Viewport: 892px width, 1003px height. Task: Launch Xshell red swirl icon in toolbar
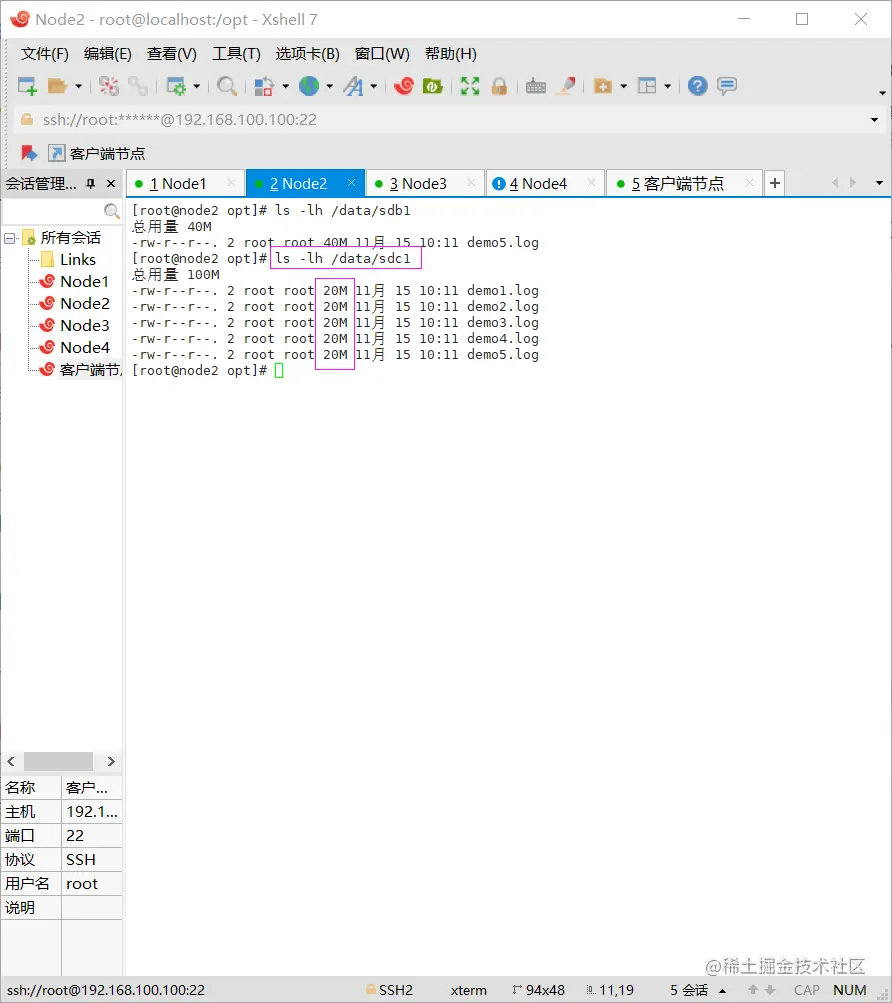click(404, 85)
